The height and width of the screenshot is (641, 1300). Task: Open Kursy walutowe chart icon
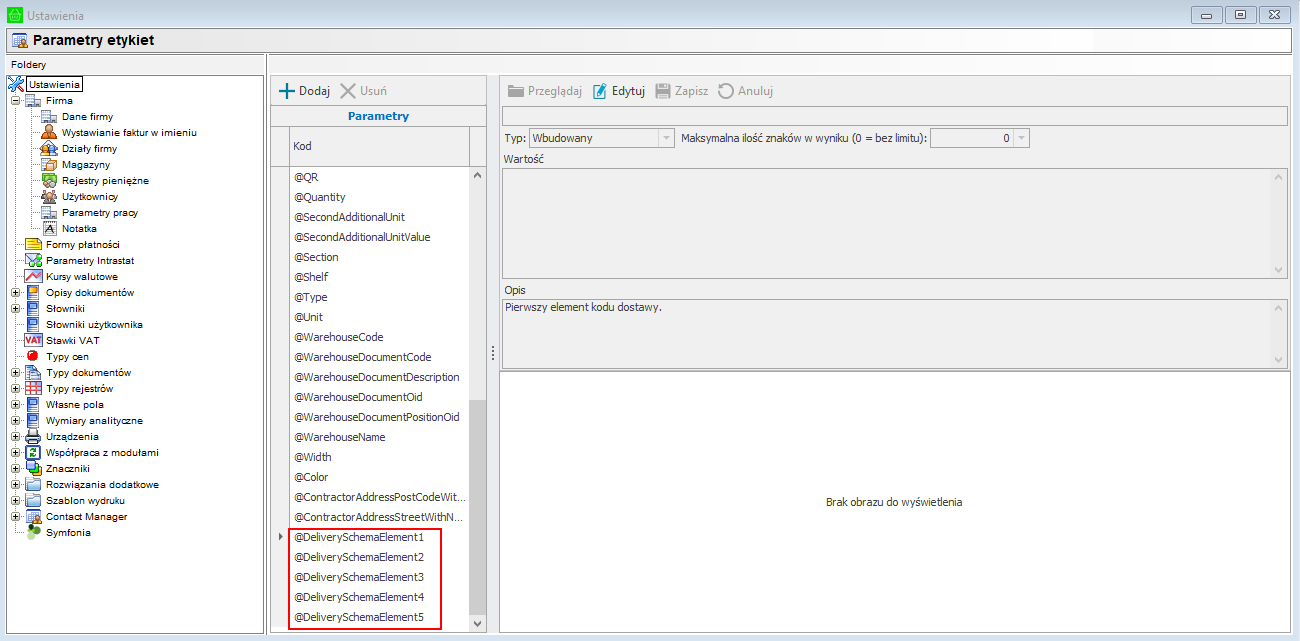[x=33, y=277]
